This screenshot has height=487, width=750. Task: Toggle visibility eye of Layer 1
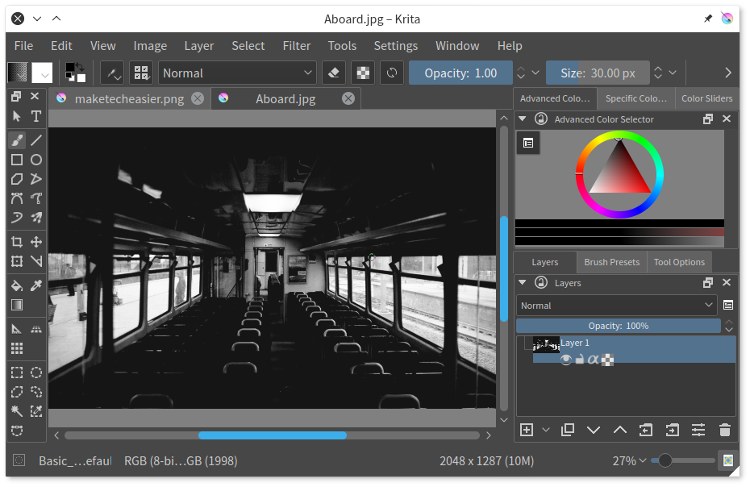[x=566, y=359]
